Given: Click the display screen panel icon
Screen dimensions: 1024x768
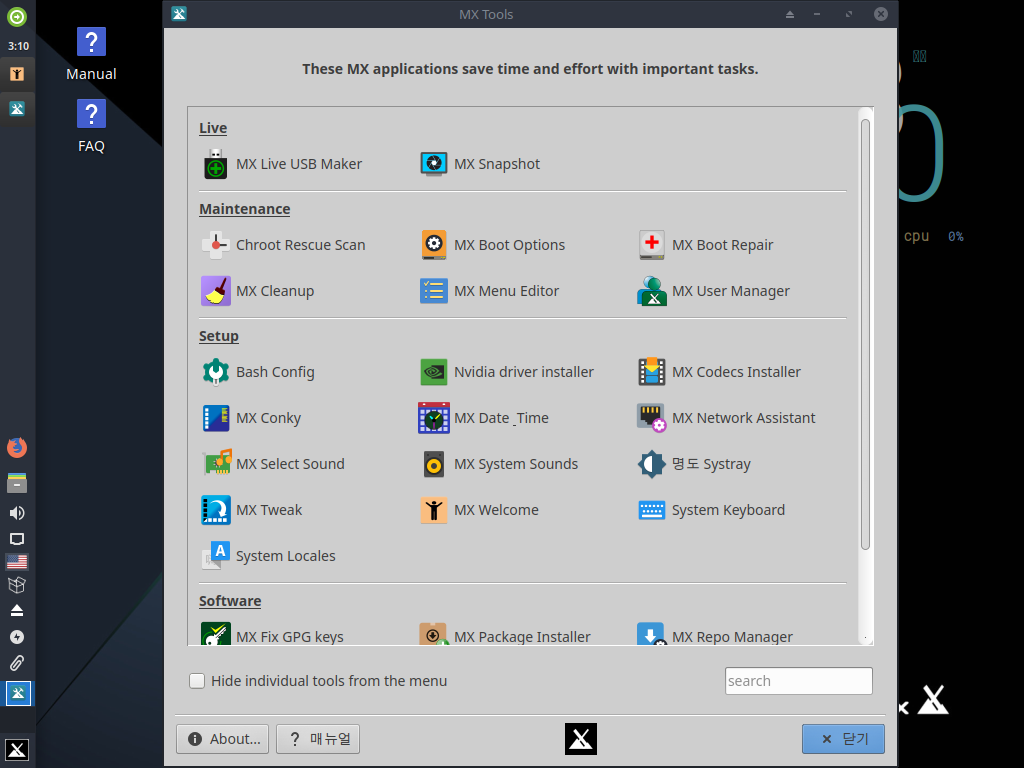Looking at the screenshot, I should coord(17,539).
